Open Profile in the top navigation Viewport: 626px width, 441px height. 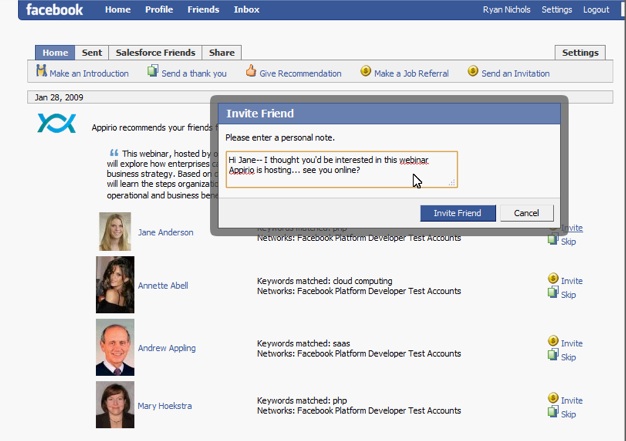point(159,10)
